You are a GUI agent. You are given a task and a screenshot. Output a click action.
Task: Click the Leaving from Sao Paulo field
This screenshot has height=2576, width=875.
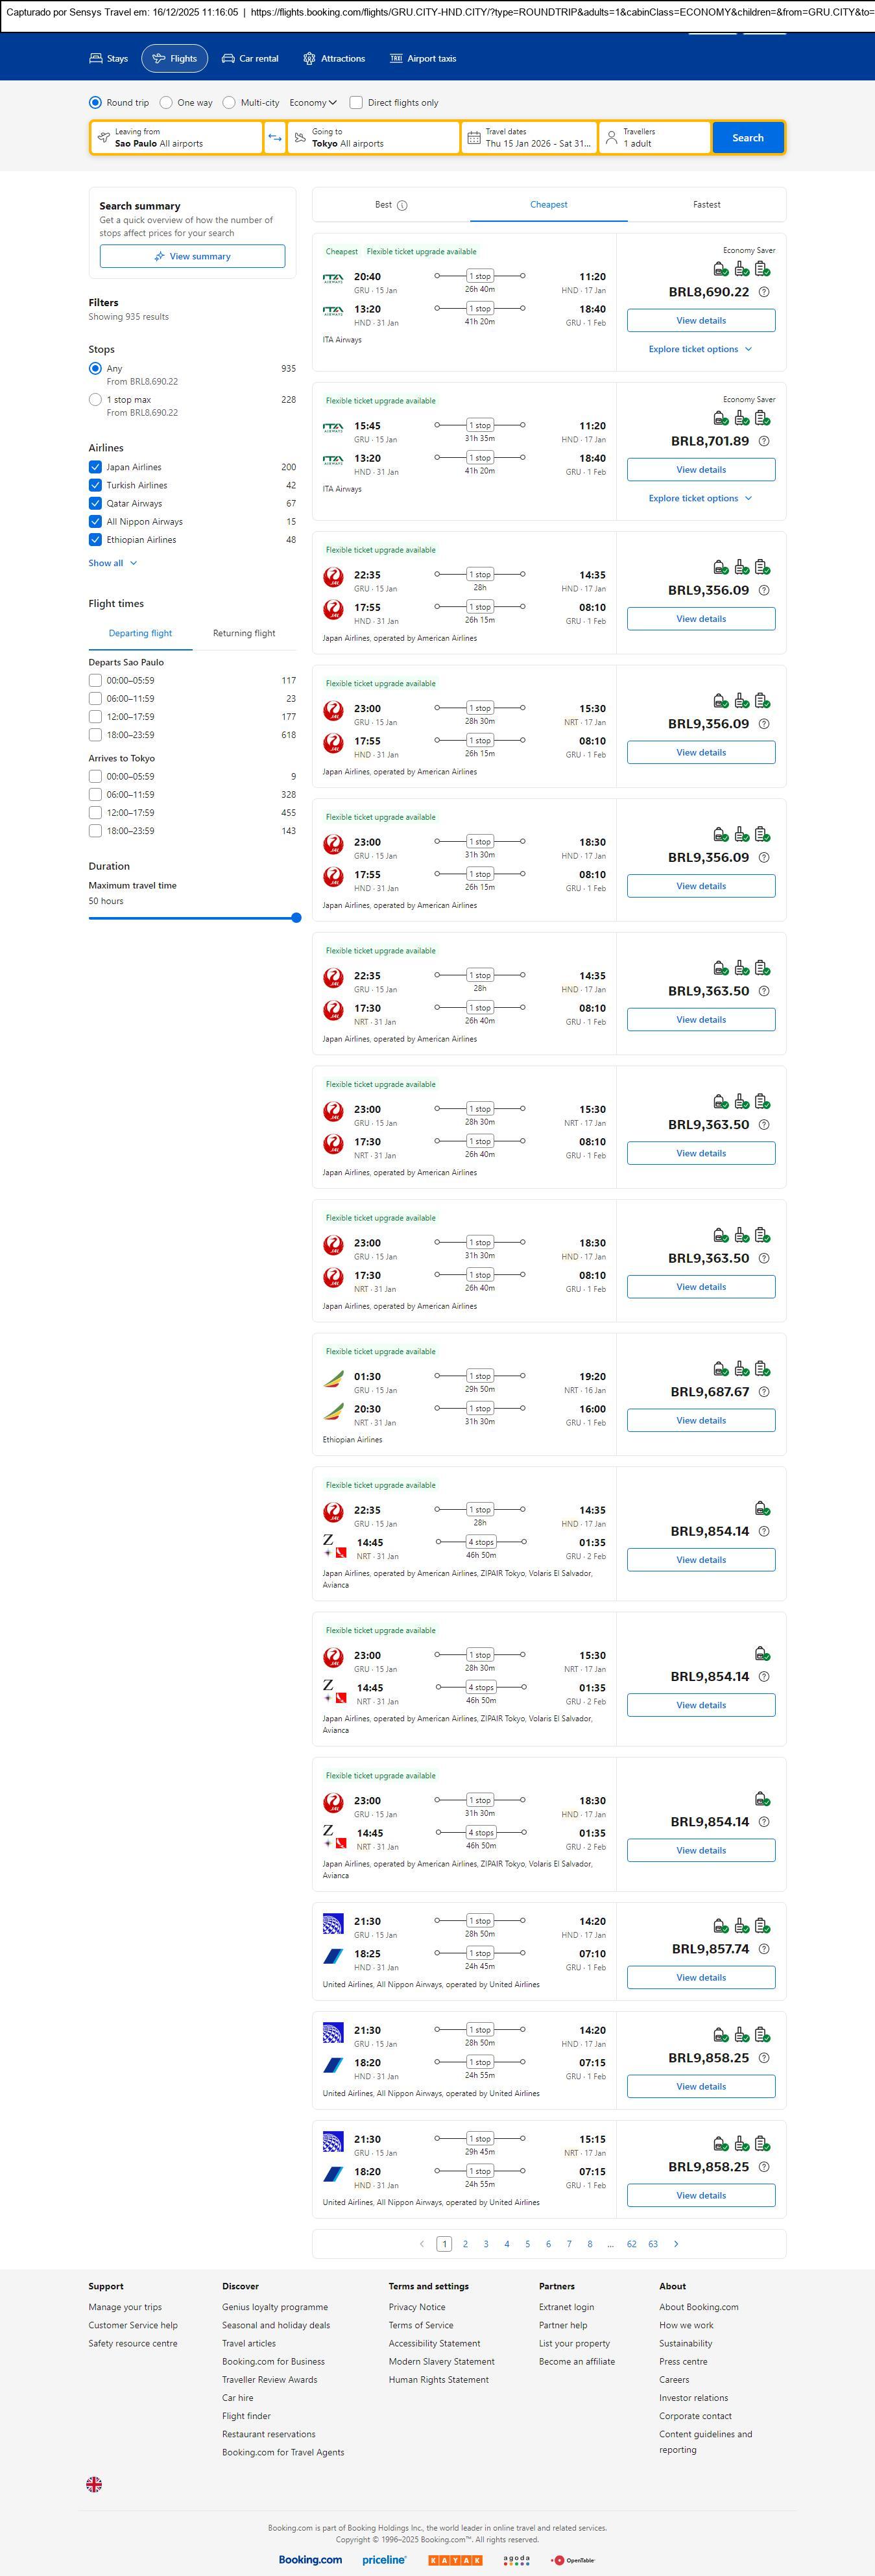(x=178, y=138)
